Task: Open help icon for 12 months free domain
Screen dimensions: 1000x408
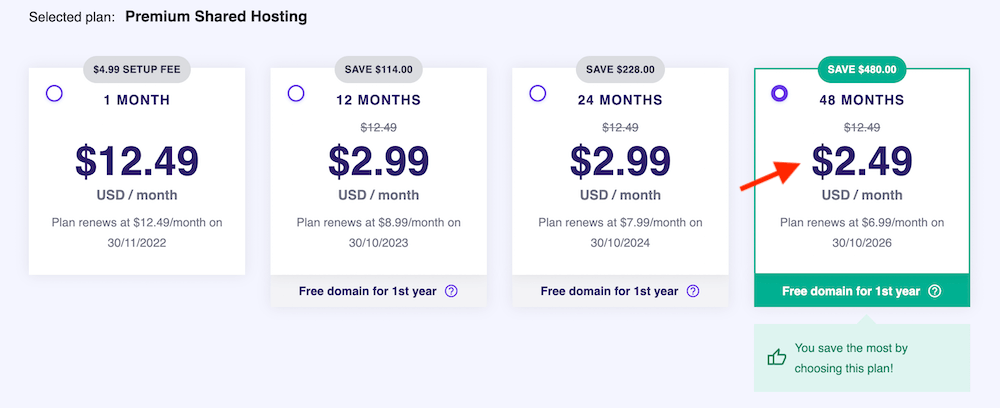Action: (x=451, y=292)
